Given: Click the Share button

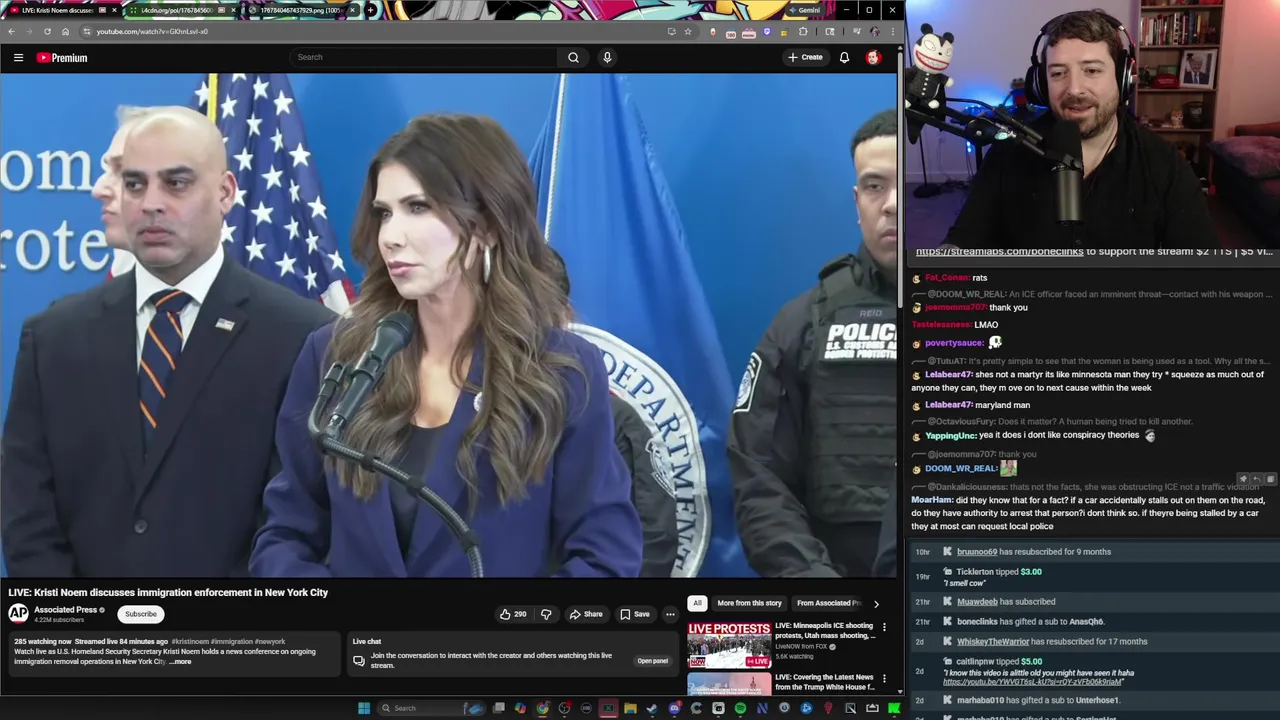Looking at the screenshot, I should click(x=586, y=614).
